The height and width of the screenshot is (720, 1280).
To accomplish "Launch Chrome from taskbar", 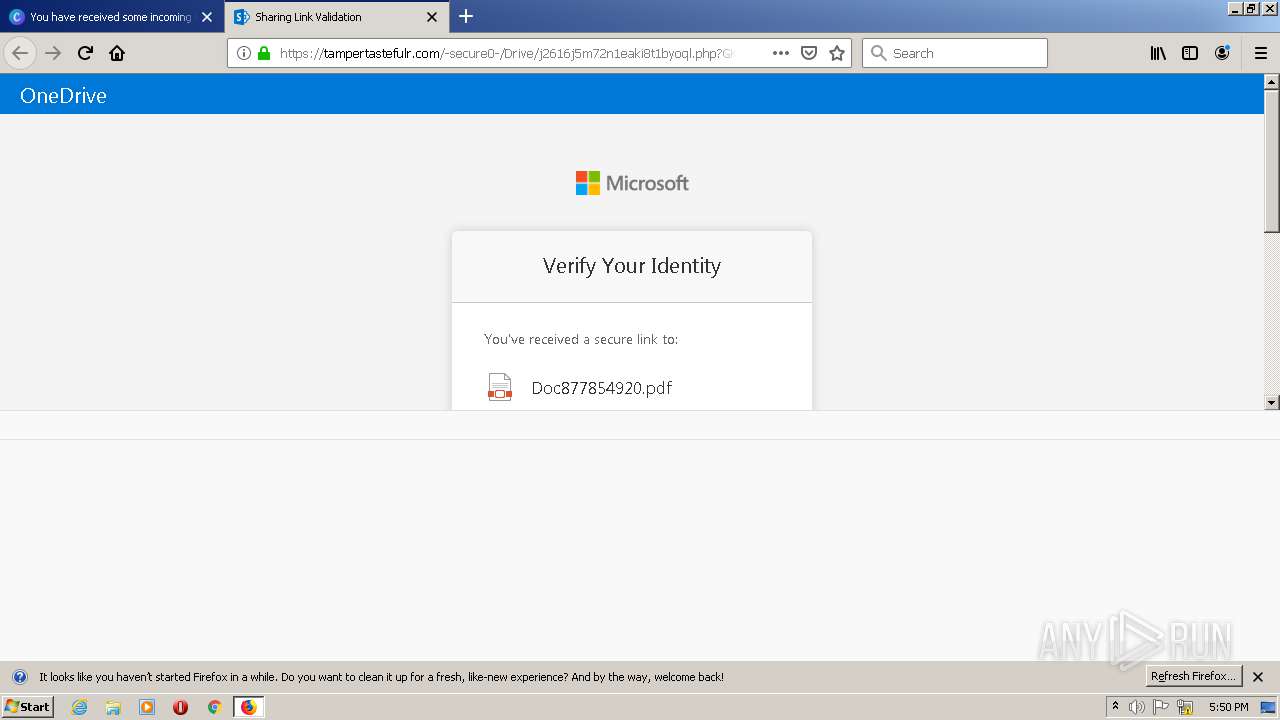I will tap(214, 707).
